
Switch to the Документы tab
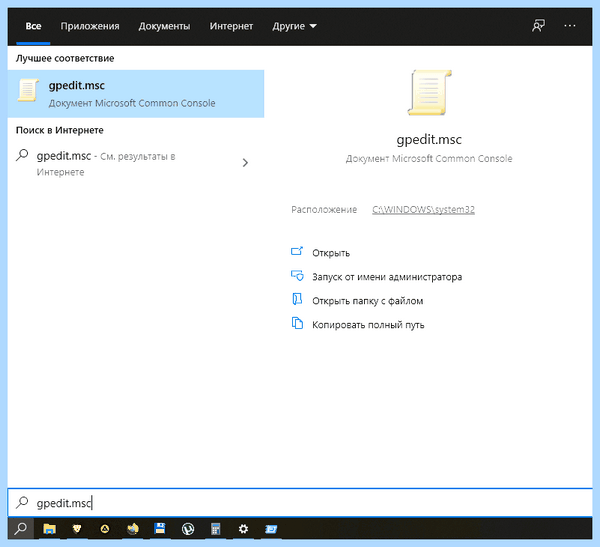(x=164, y=26)
